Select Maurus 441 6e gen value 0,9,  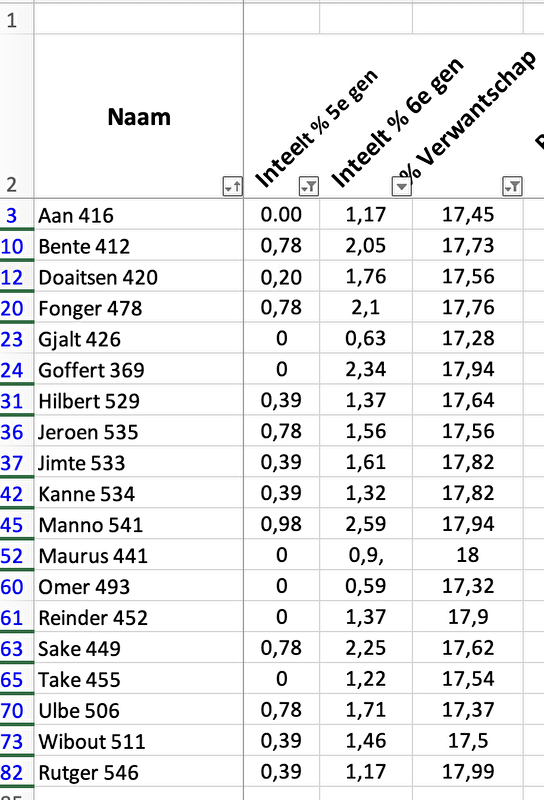366,555
